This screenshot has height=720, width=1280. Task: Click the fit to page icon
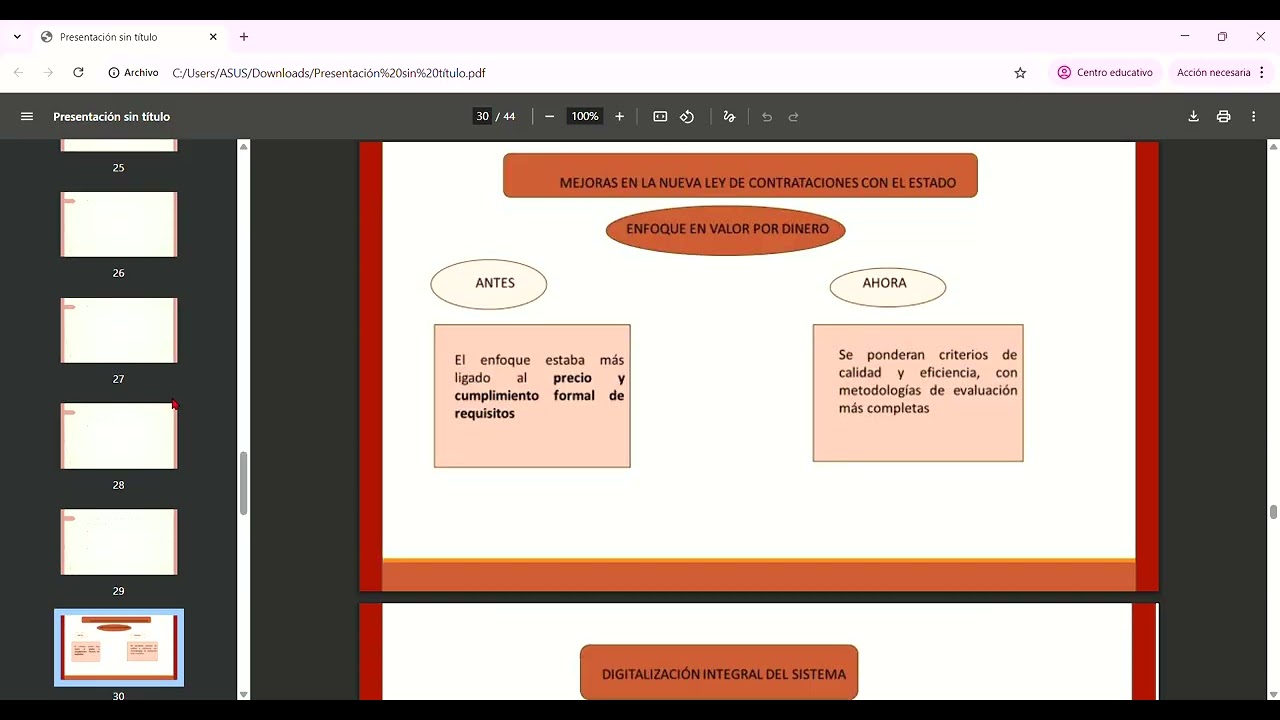pos(660,117)
